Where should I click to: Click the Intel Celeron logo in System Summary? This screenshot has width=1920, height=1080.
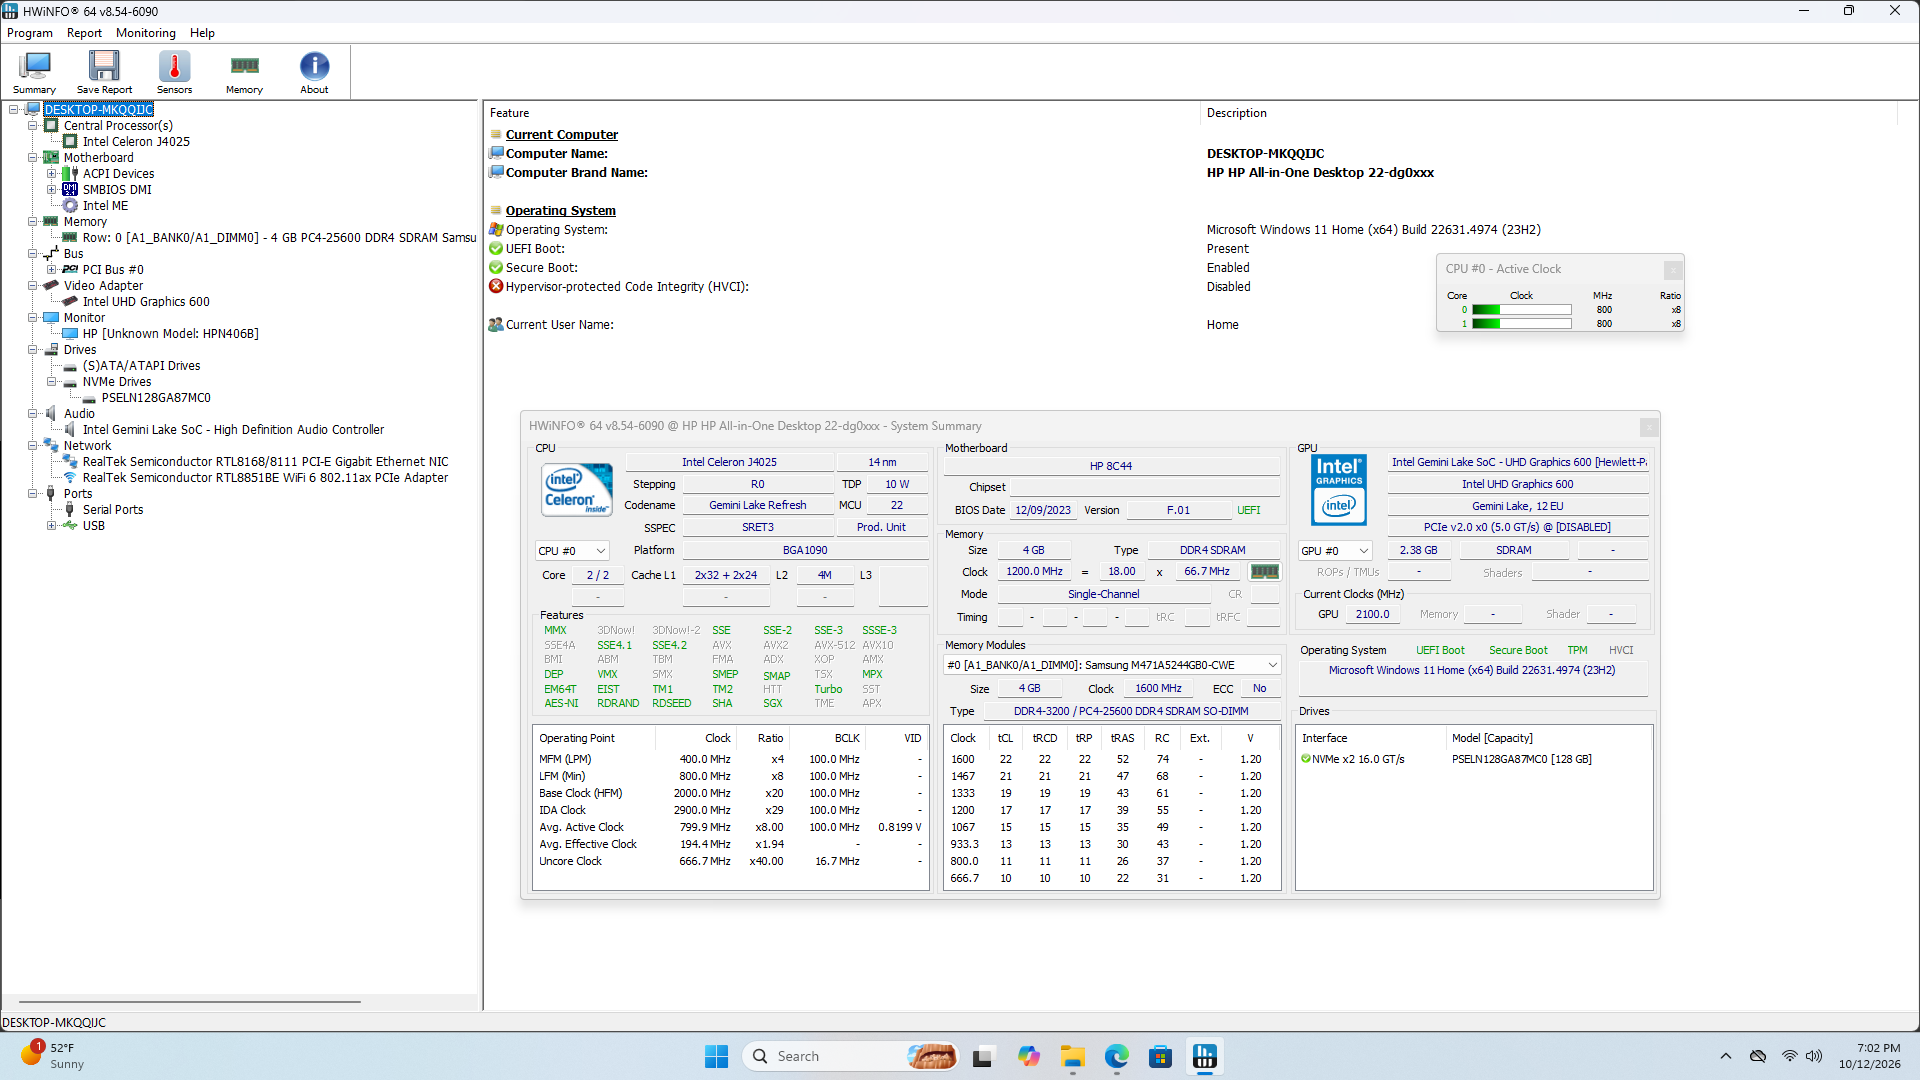[577, 489]
